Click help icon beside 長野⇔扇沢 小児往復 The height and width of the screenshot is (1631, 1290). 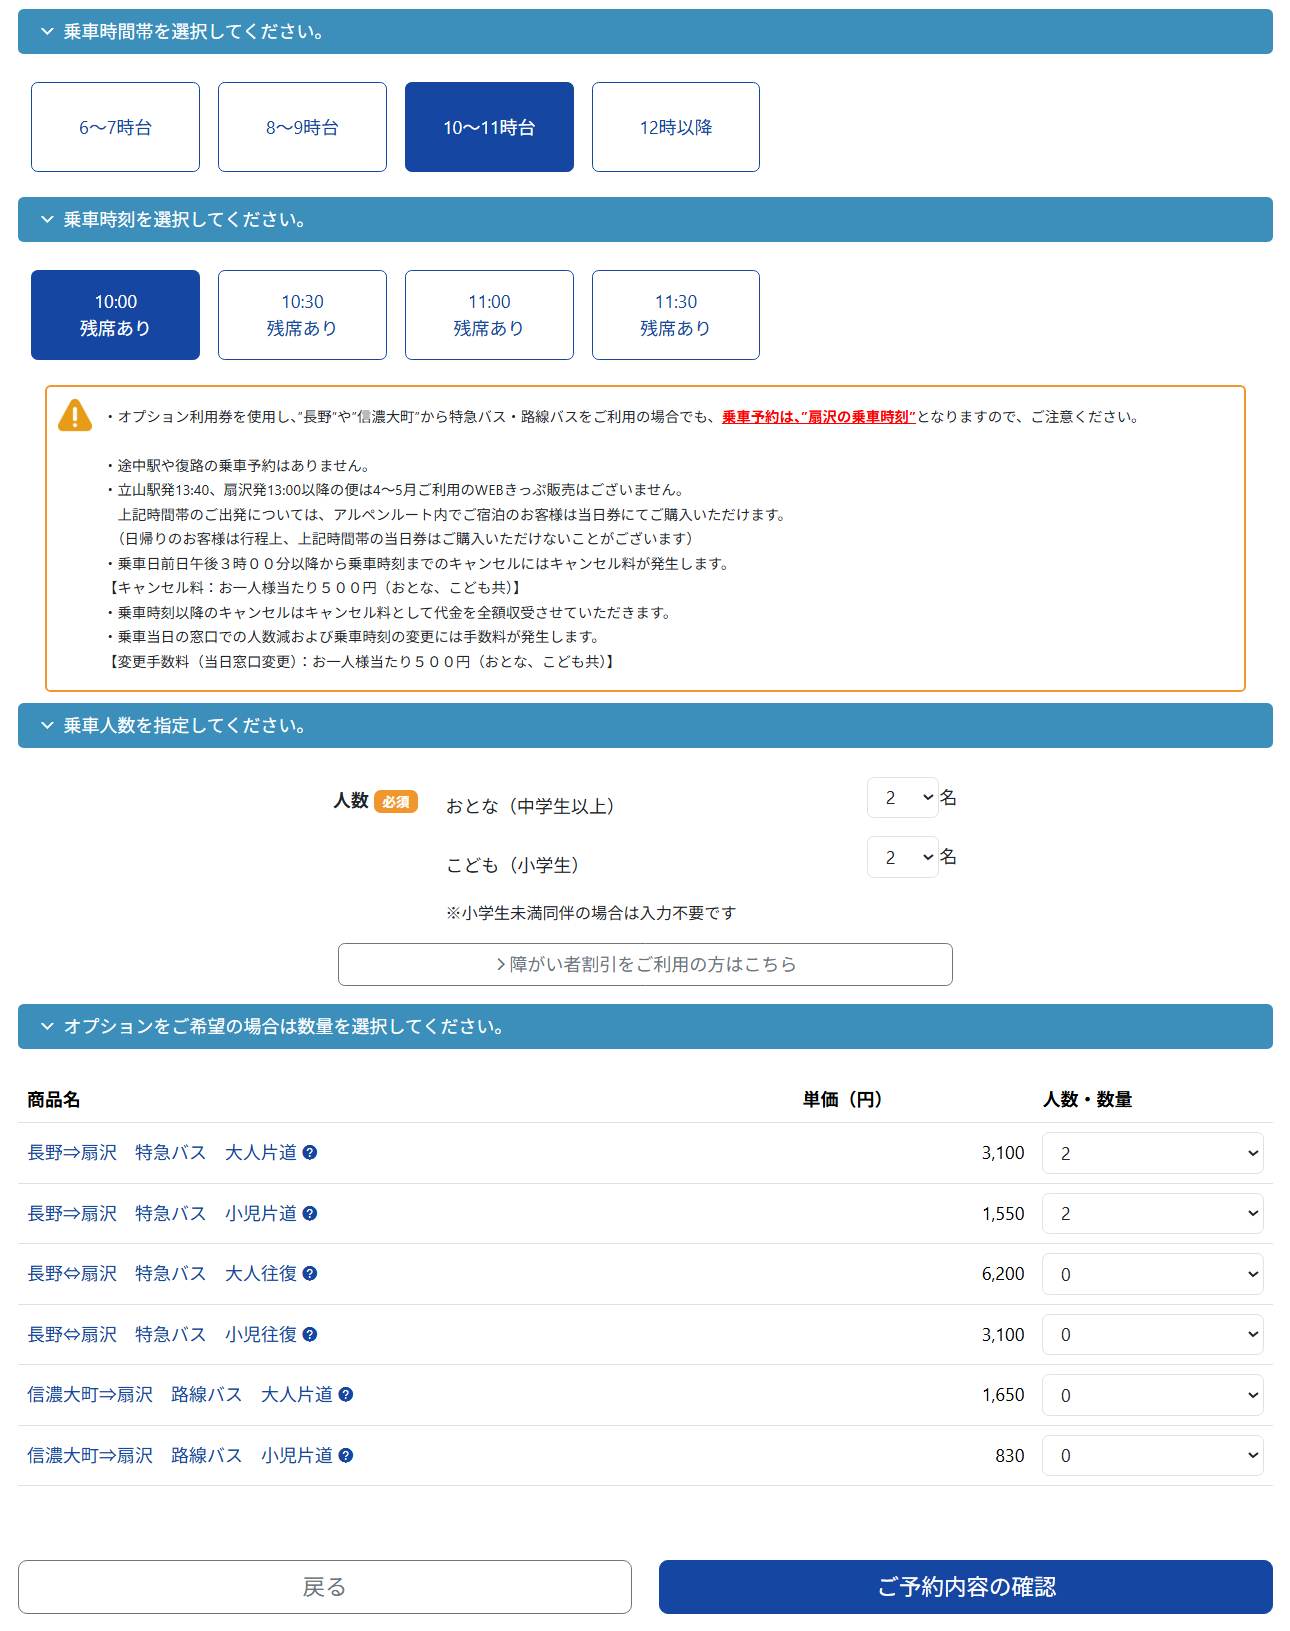pos(310,1335)
